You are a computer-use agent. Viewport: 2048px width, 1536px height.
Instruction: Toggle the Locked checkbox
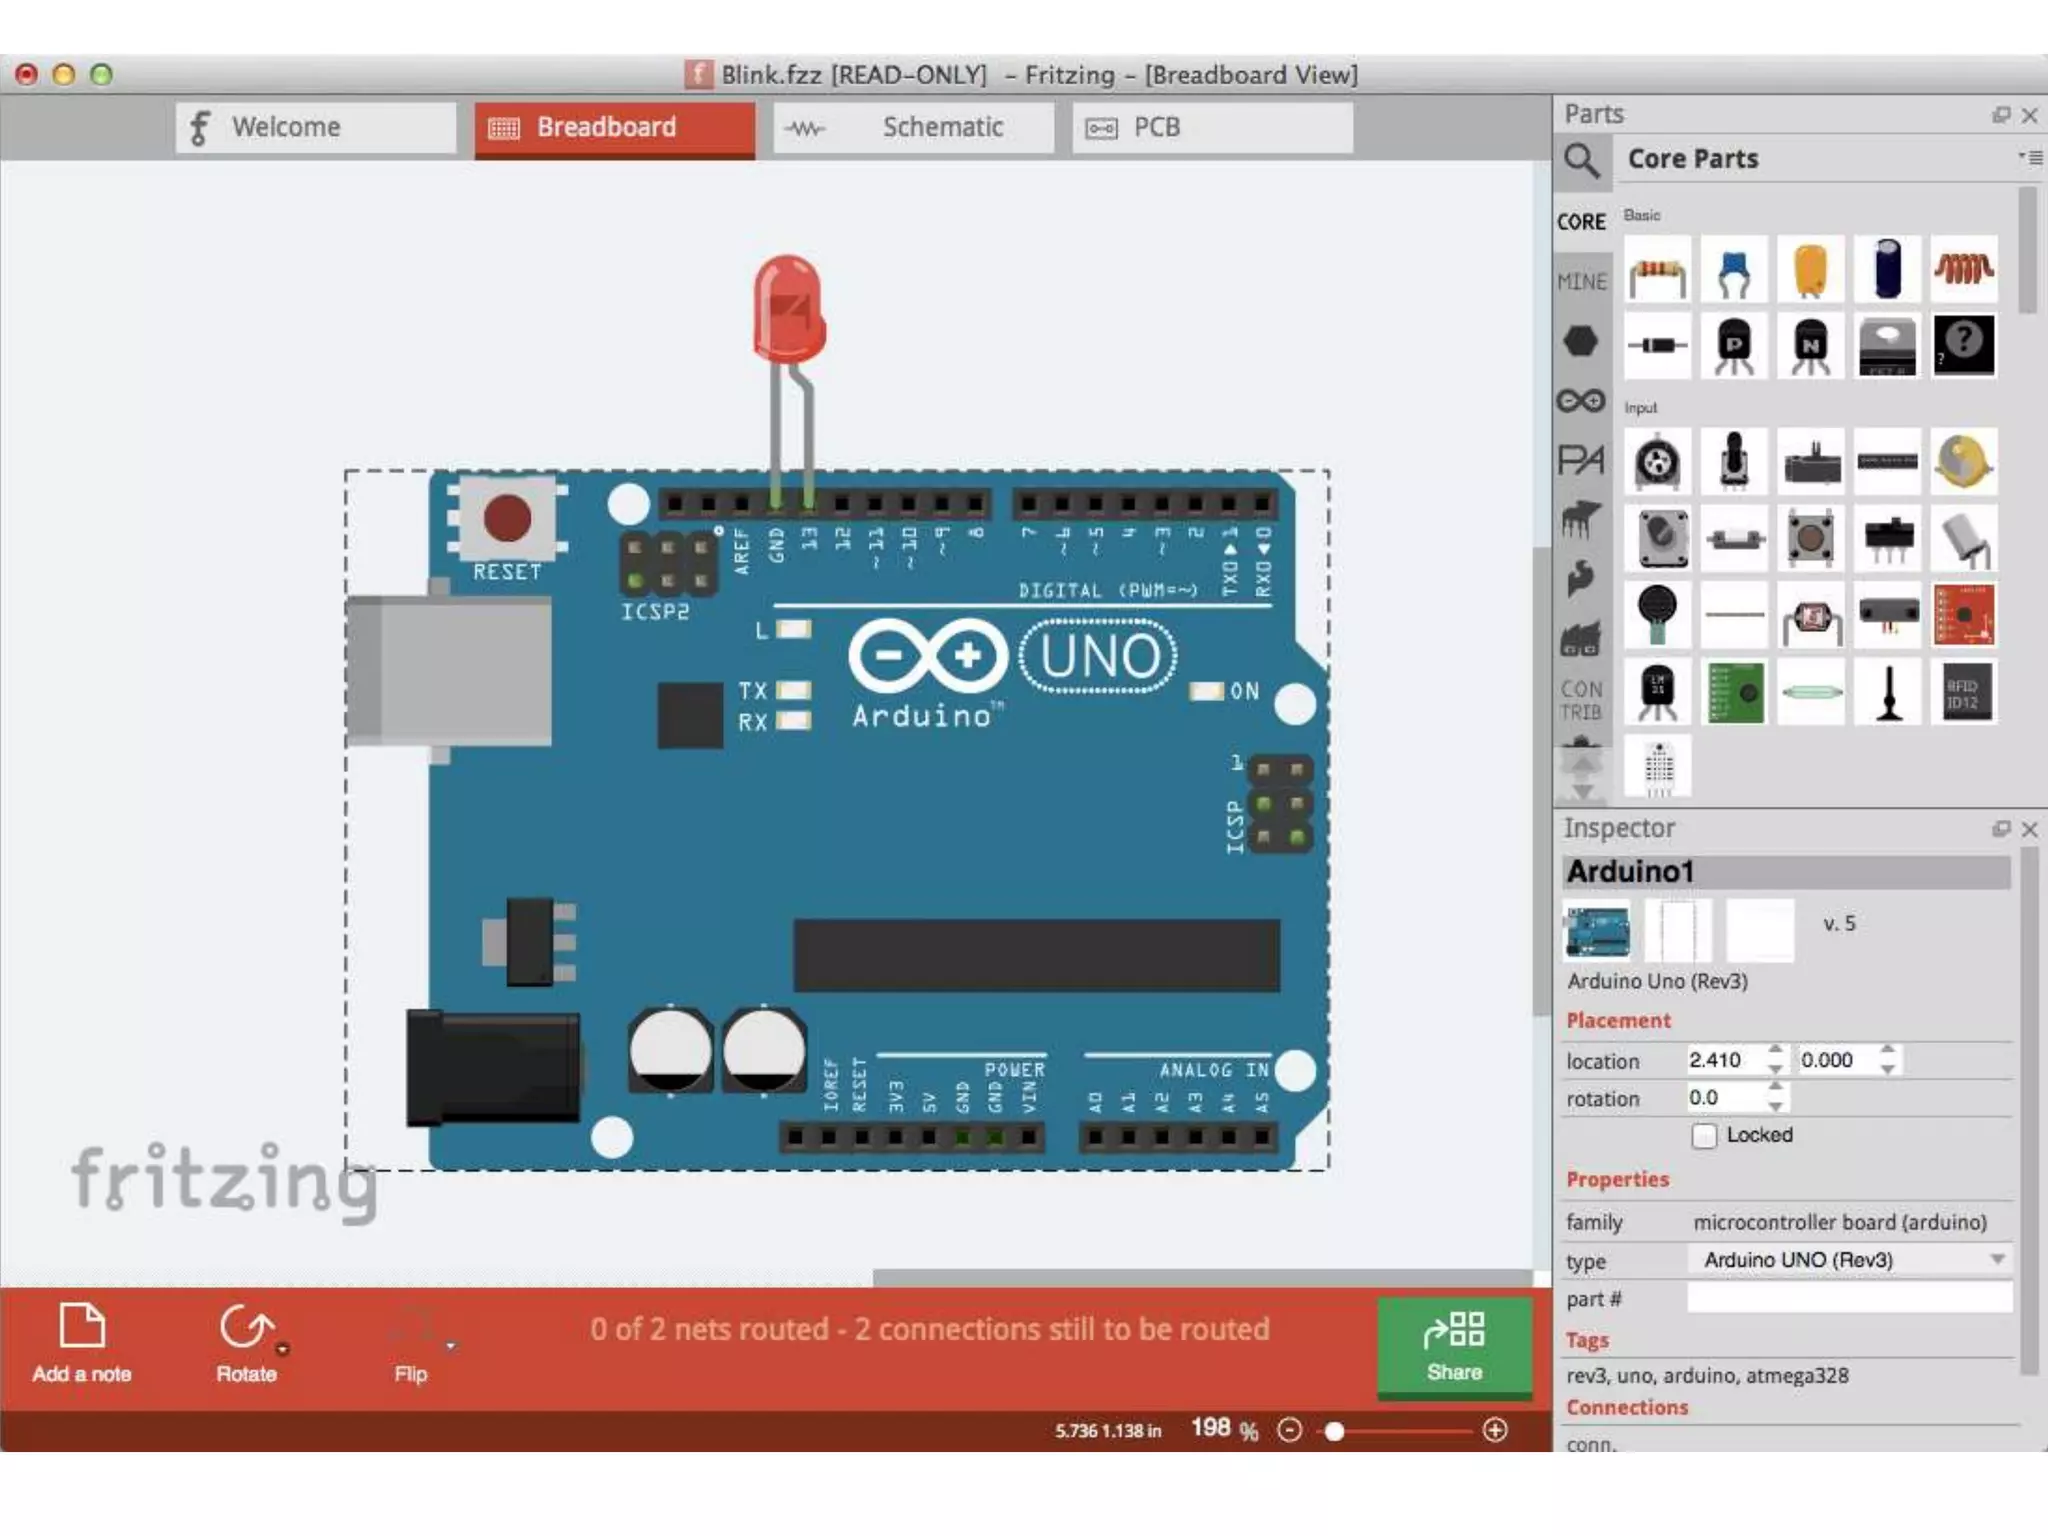pyautogui.click(x=1704, y=1136)
